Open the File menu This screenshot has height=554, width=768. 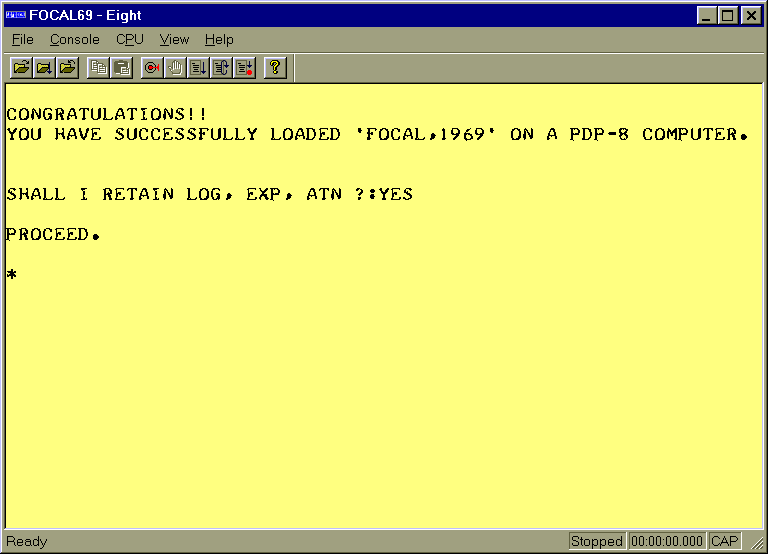[23, 40]
